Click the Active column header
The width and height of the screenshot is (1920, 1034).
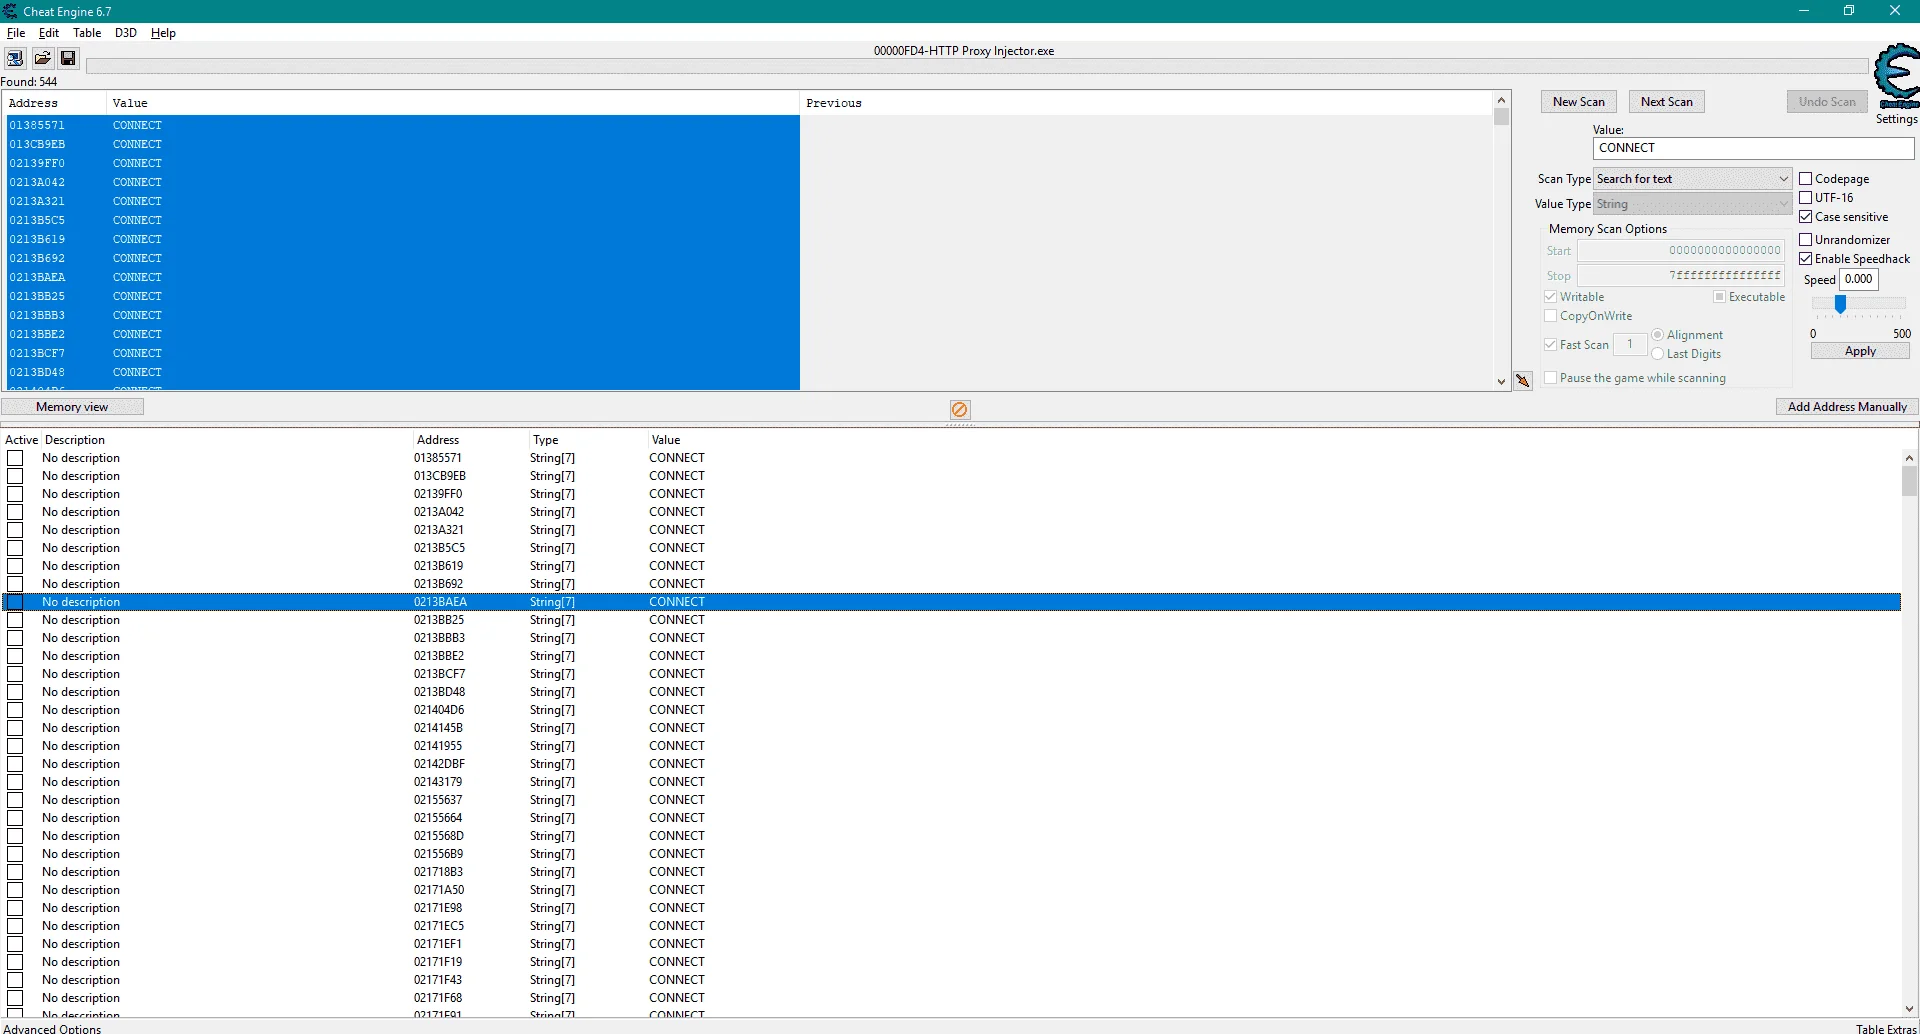click(21, 440)
